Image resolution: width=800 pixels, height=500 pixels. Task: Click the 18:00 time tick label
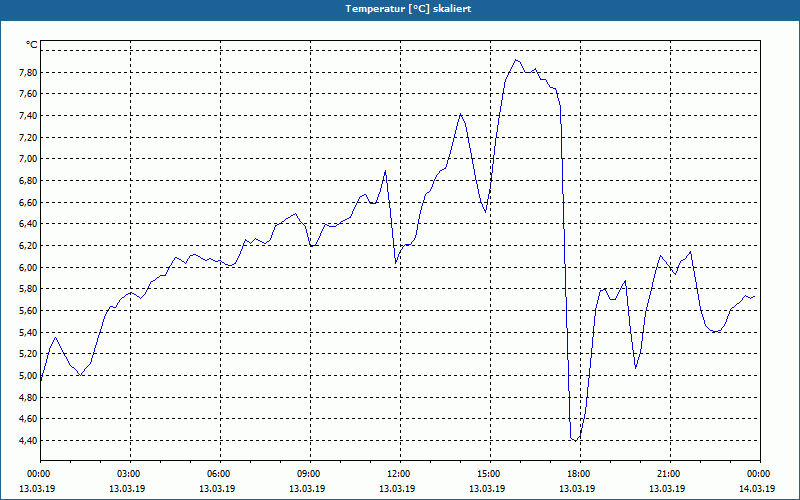click(x=577, y=474)
